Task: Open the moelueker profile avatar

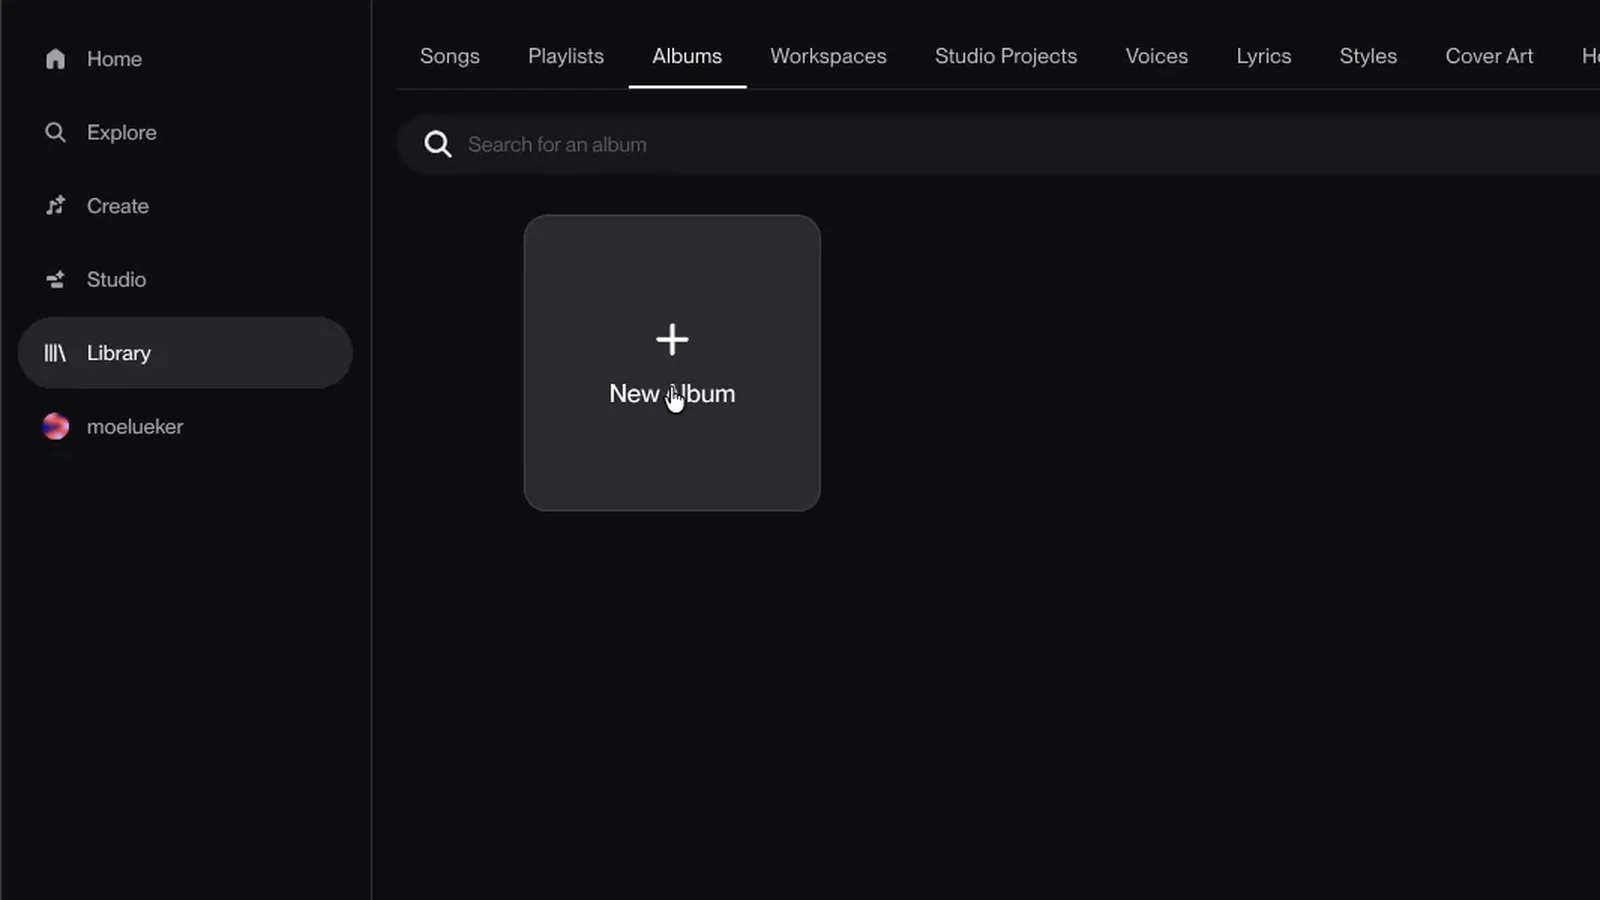Action: tap(56, 427)
